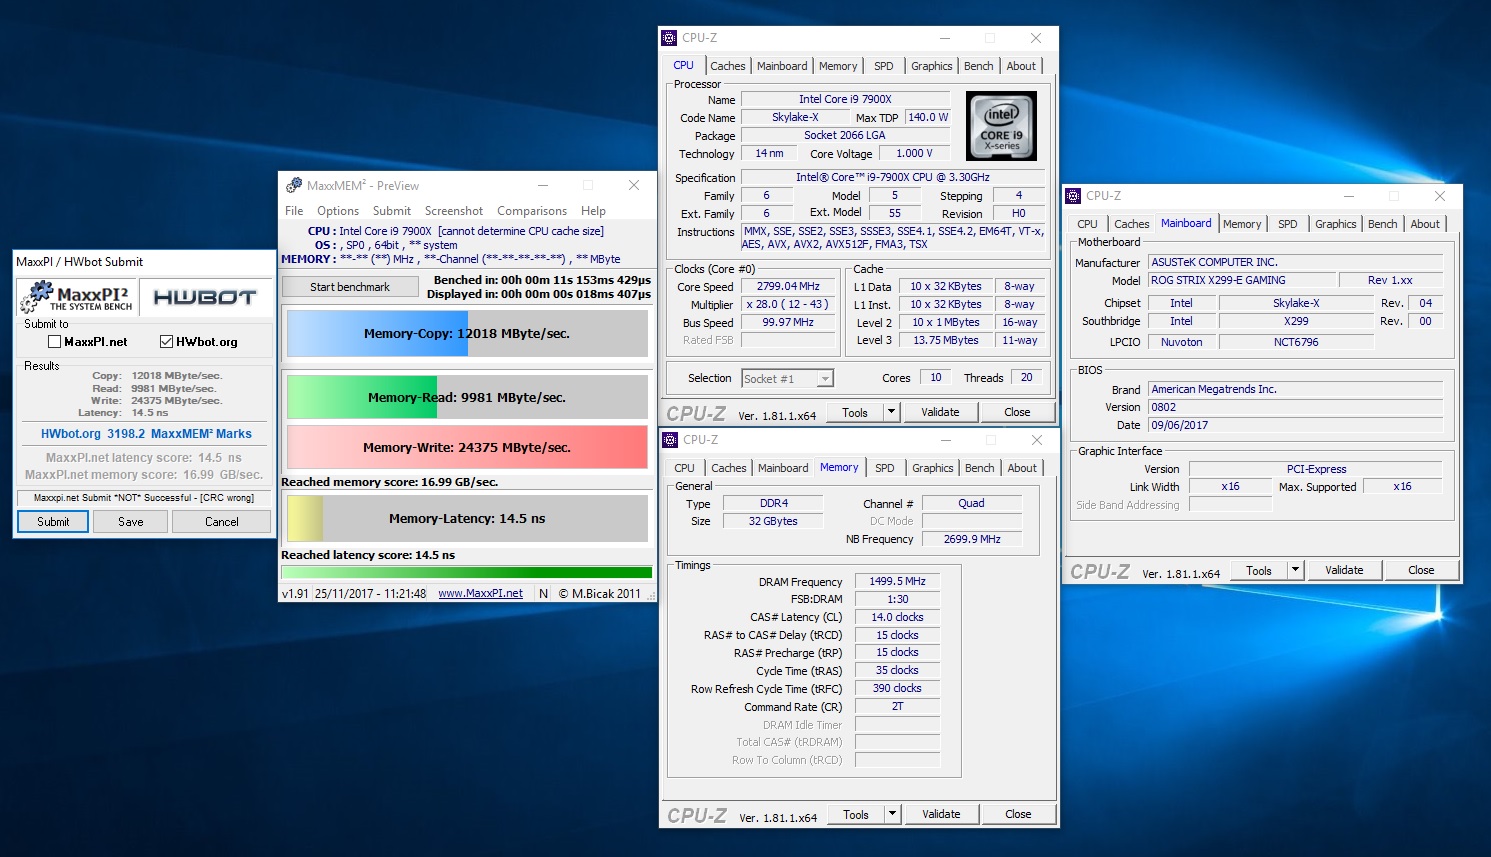This screenshot has width=1491, height=857.
Task: Click the Memory-Write result bar
Action: pyautogui.click(x=467, y=447)
